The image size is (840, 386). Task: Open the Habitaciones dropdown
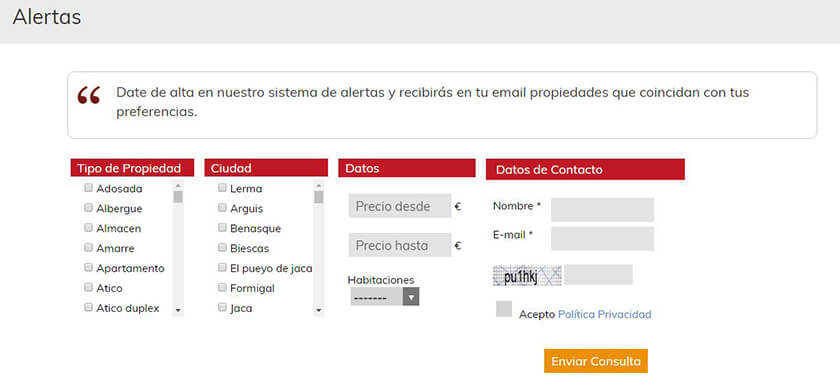coord(385,297)
